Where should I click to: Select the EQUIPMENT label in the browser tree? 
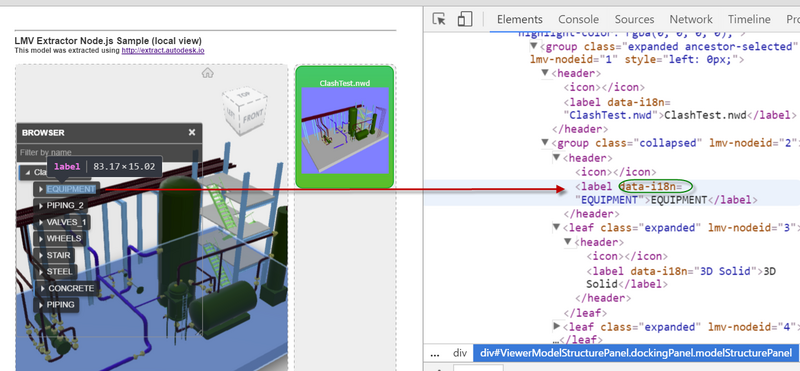[71, 189]
